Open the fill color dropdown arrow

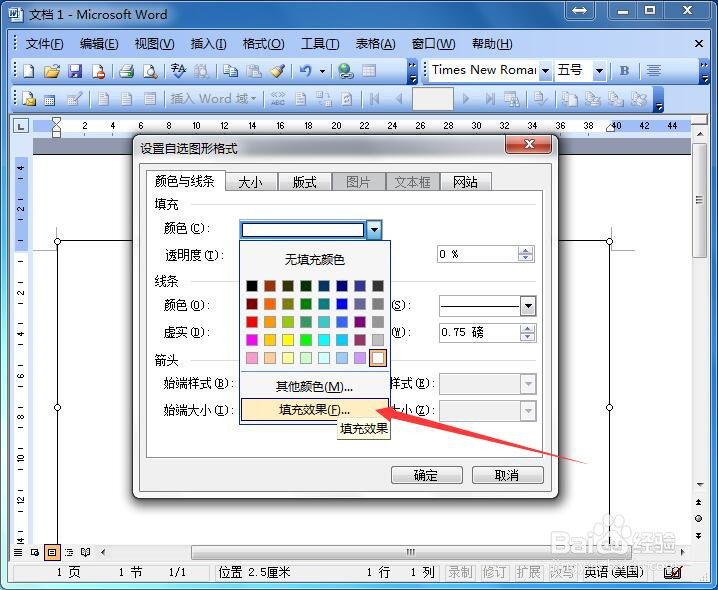point(374,229)
